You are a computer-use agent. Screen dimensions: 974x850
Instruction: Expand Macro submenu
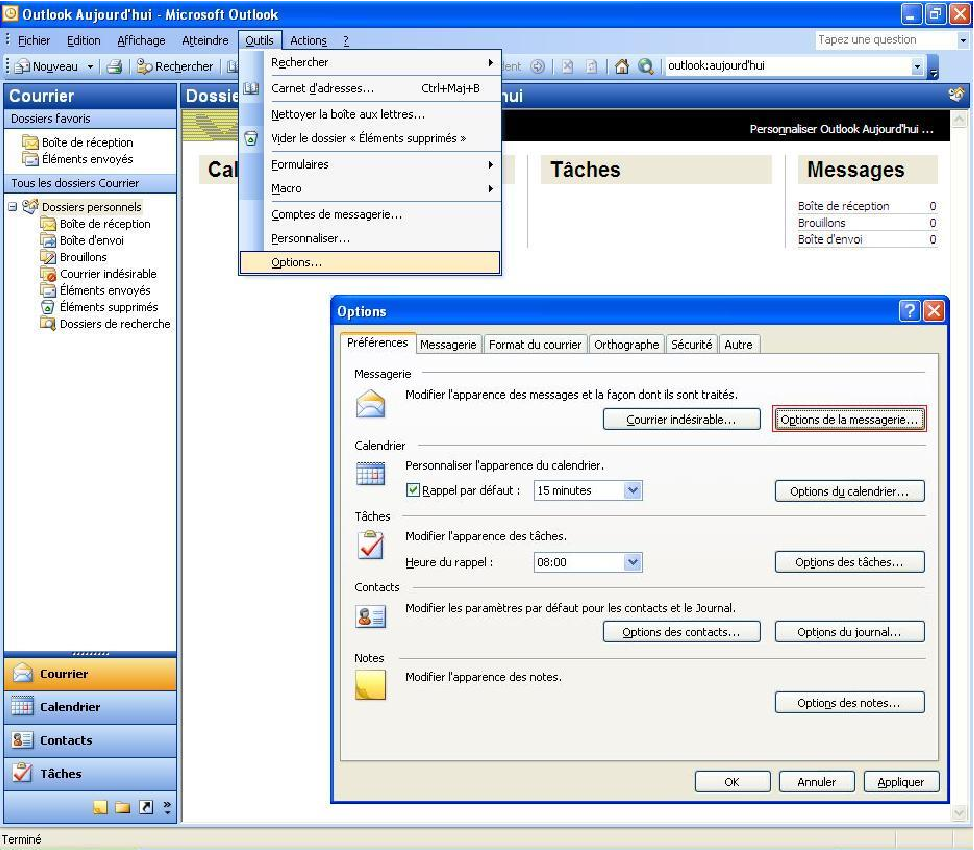(490, 188)
